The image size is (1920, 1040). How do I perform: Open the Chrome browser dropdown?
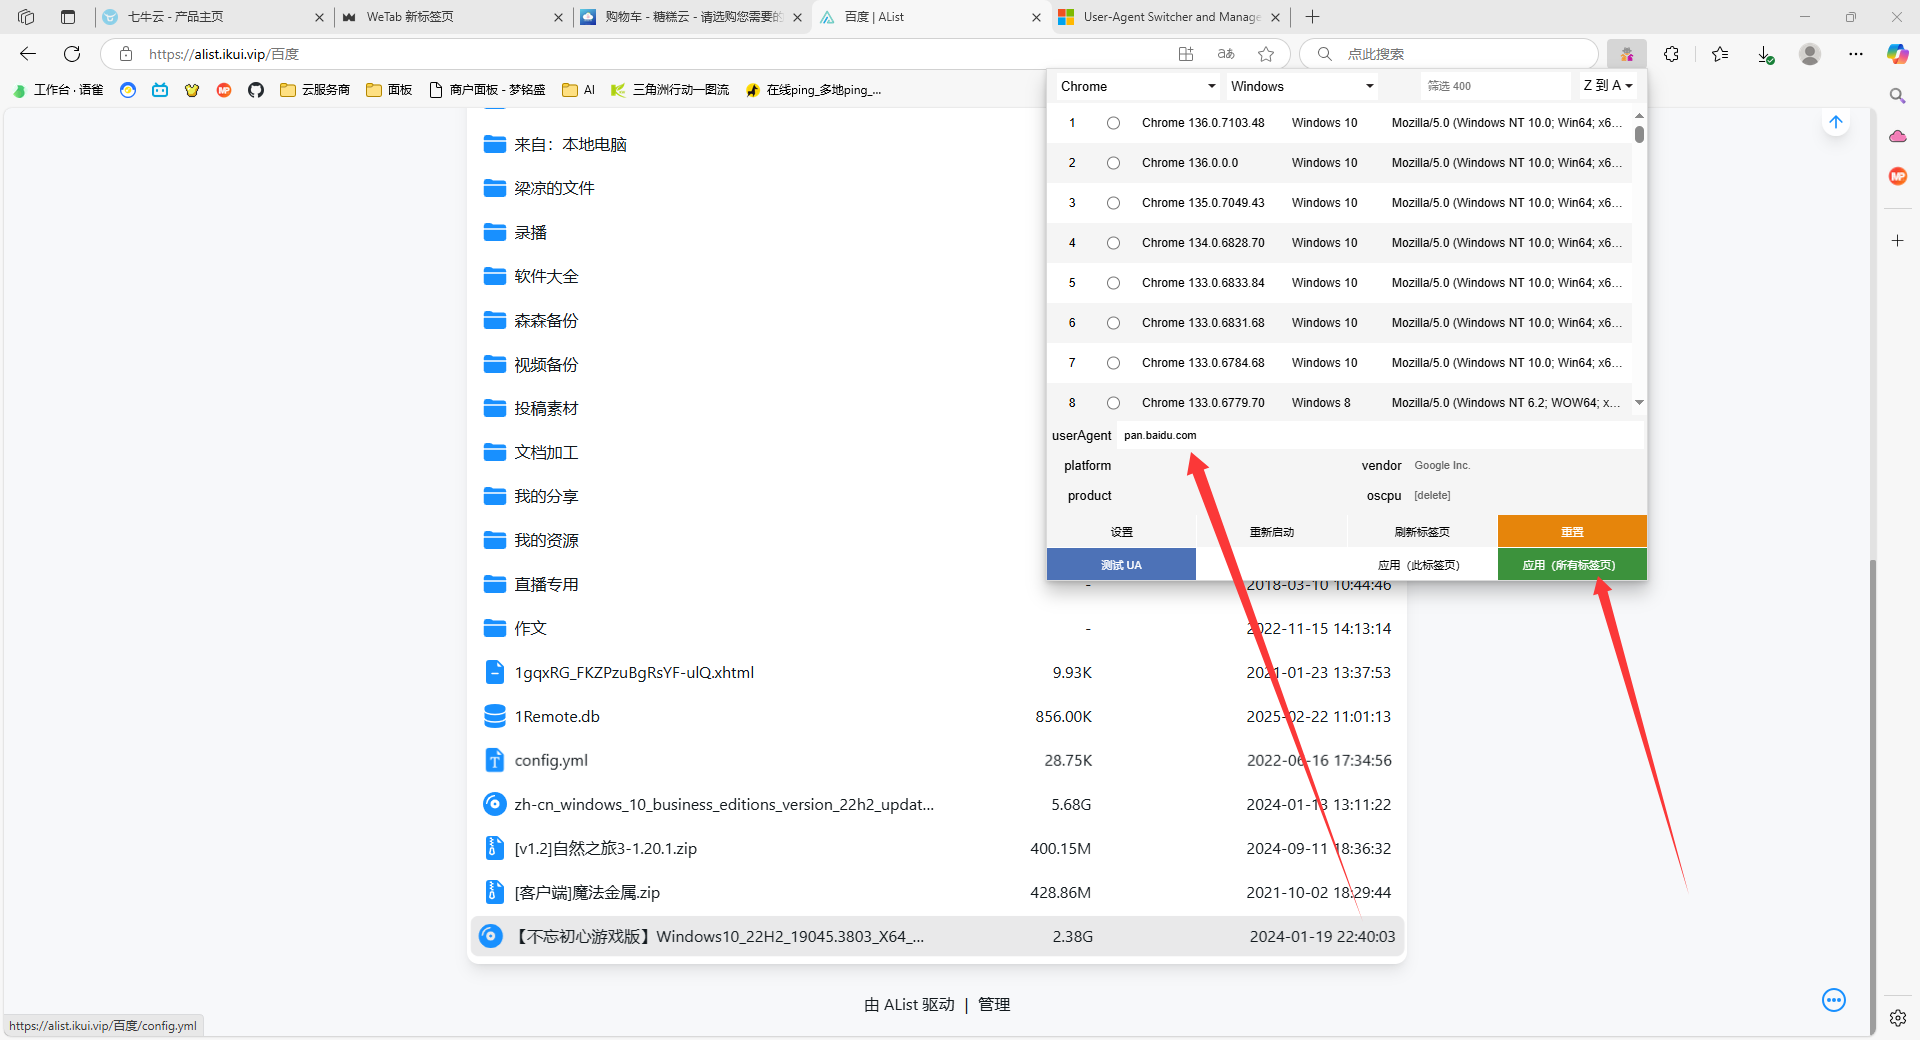1137,87
